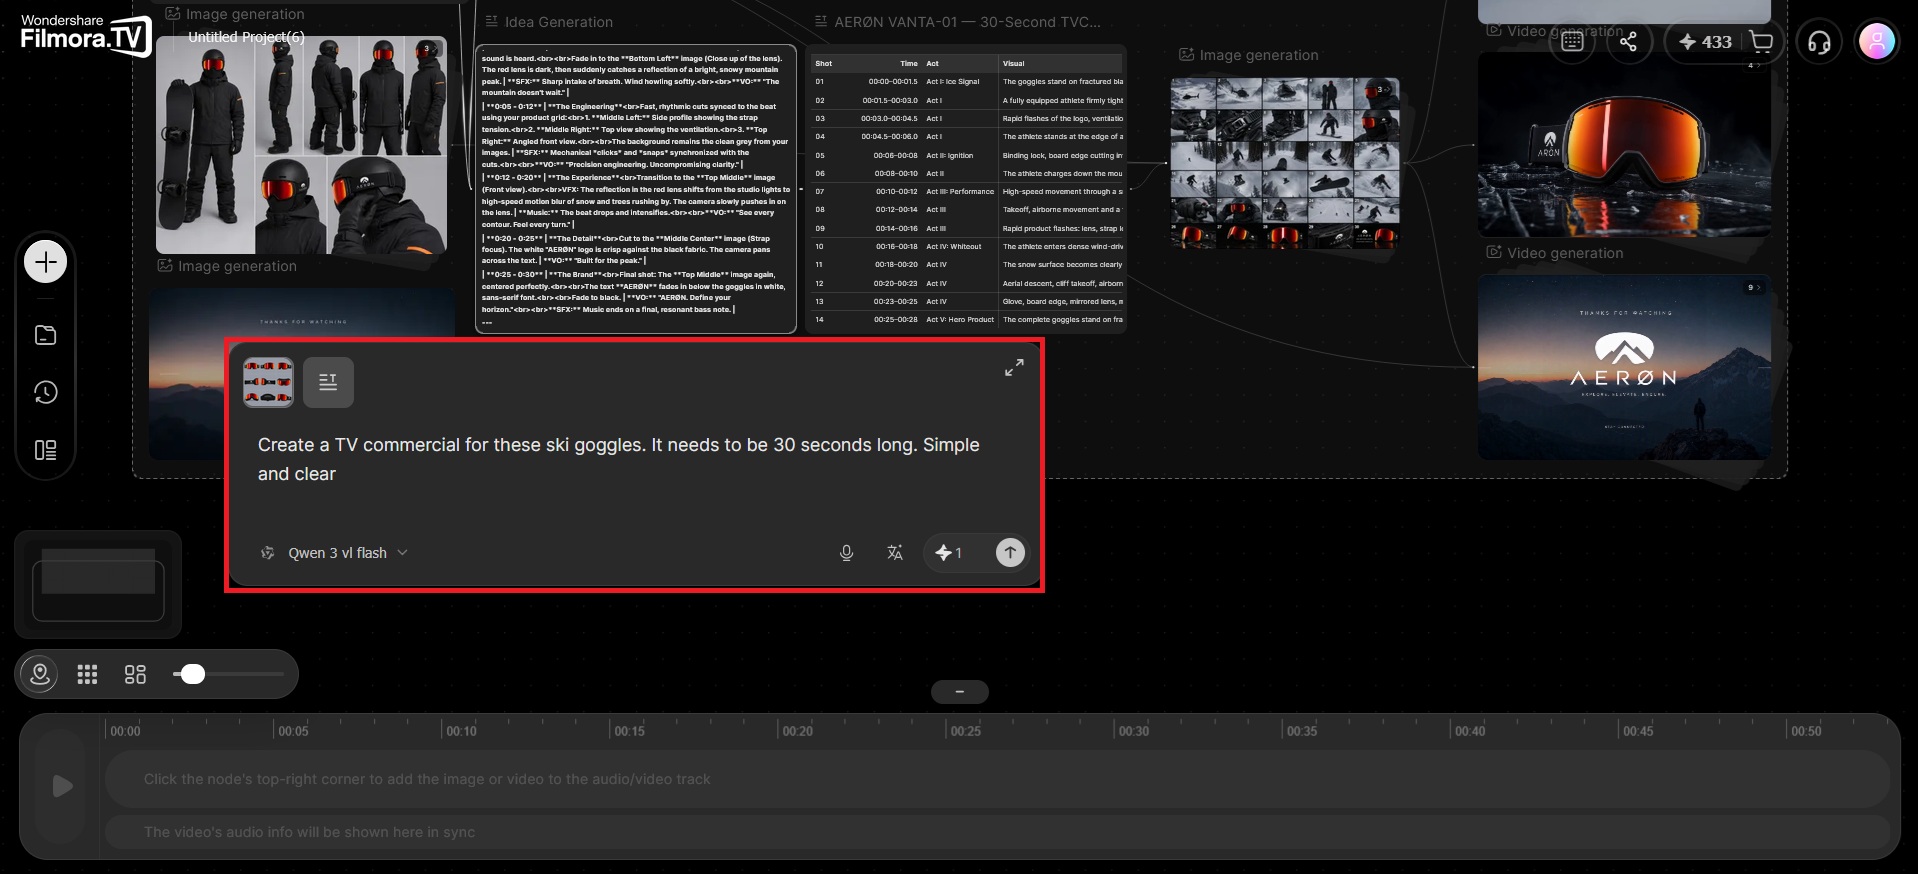Viewport: 1918px width, 874px height.
Task: Select the Idea Generation node label
Action: [x=558, y=22]
